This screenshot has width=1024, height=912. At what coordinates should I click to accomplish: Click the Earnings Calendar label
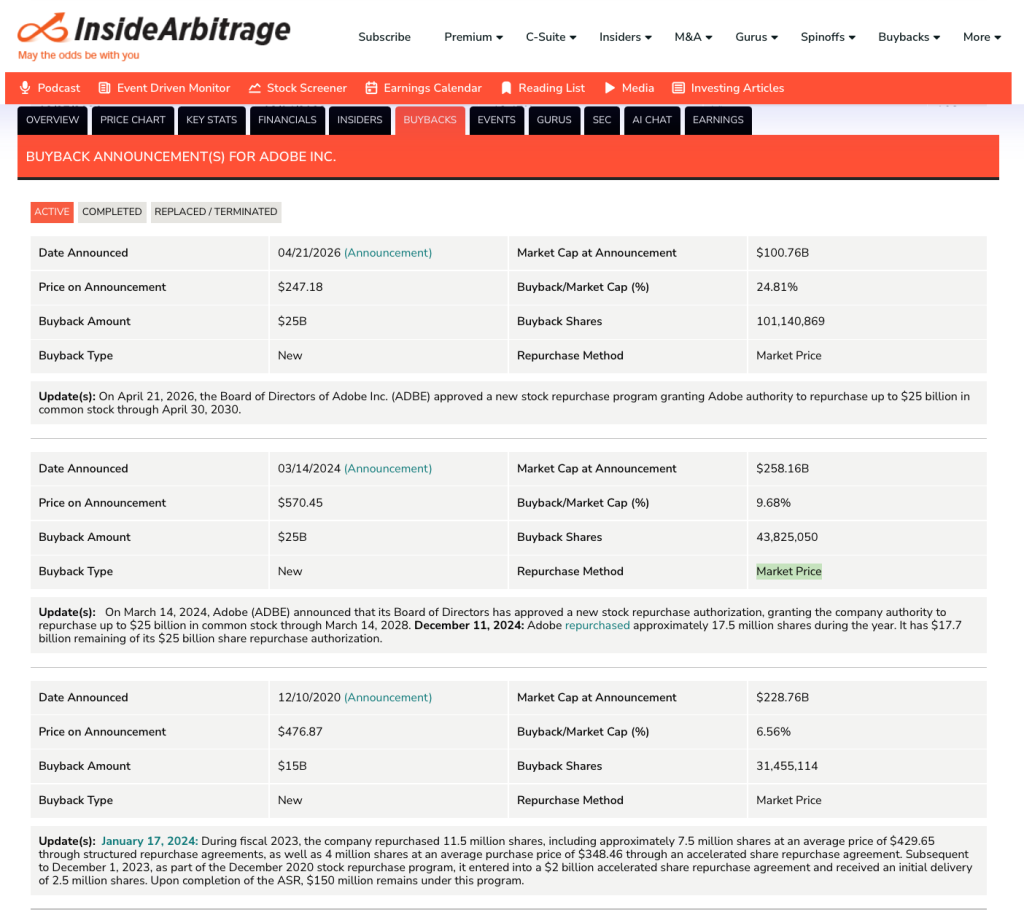pyautogui.click(x=432, y=88)
